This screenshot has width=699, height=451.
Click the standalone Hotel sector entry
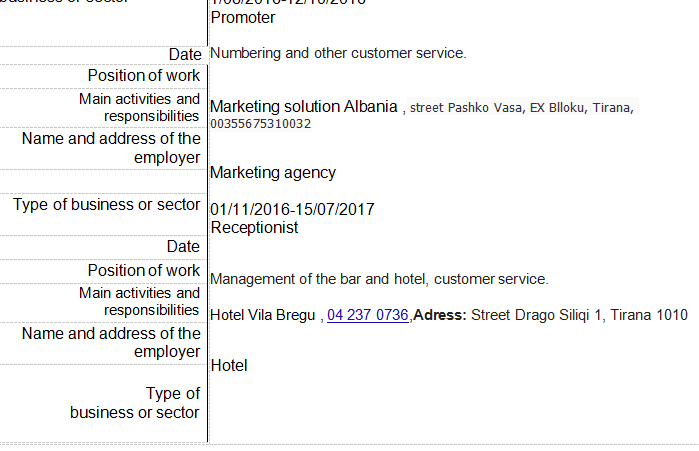click(x=229, y=366)
